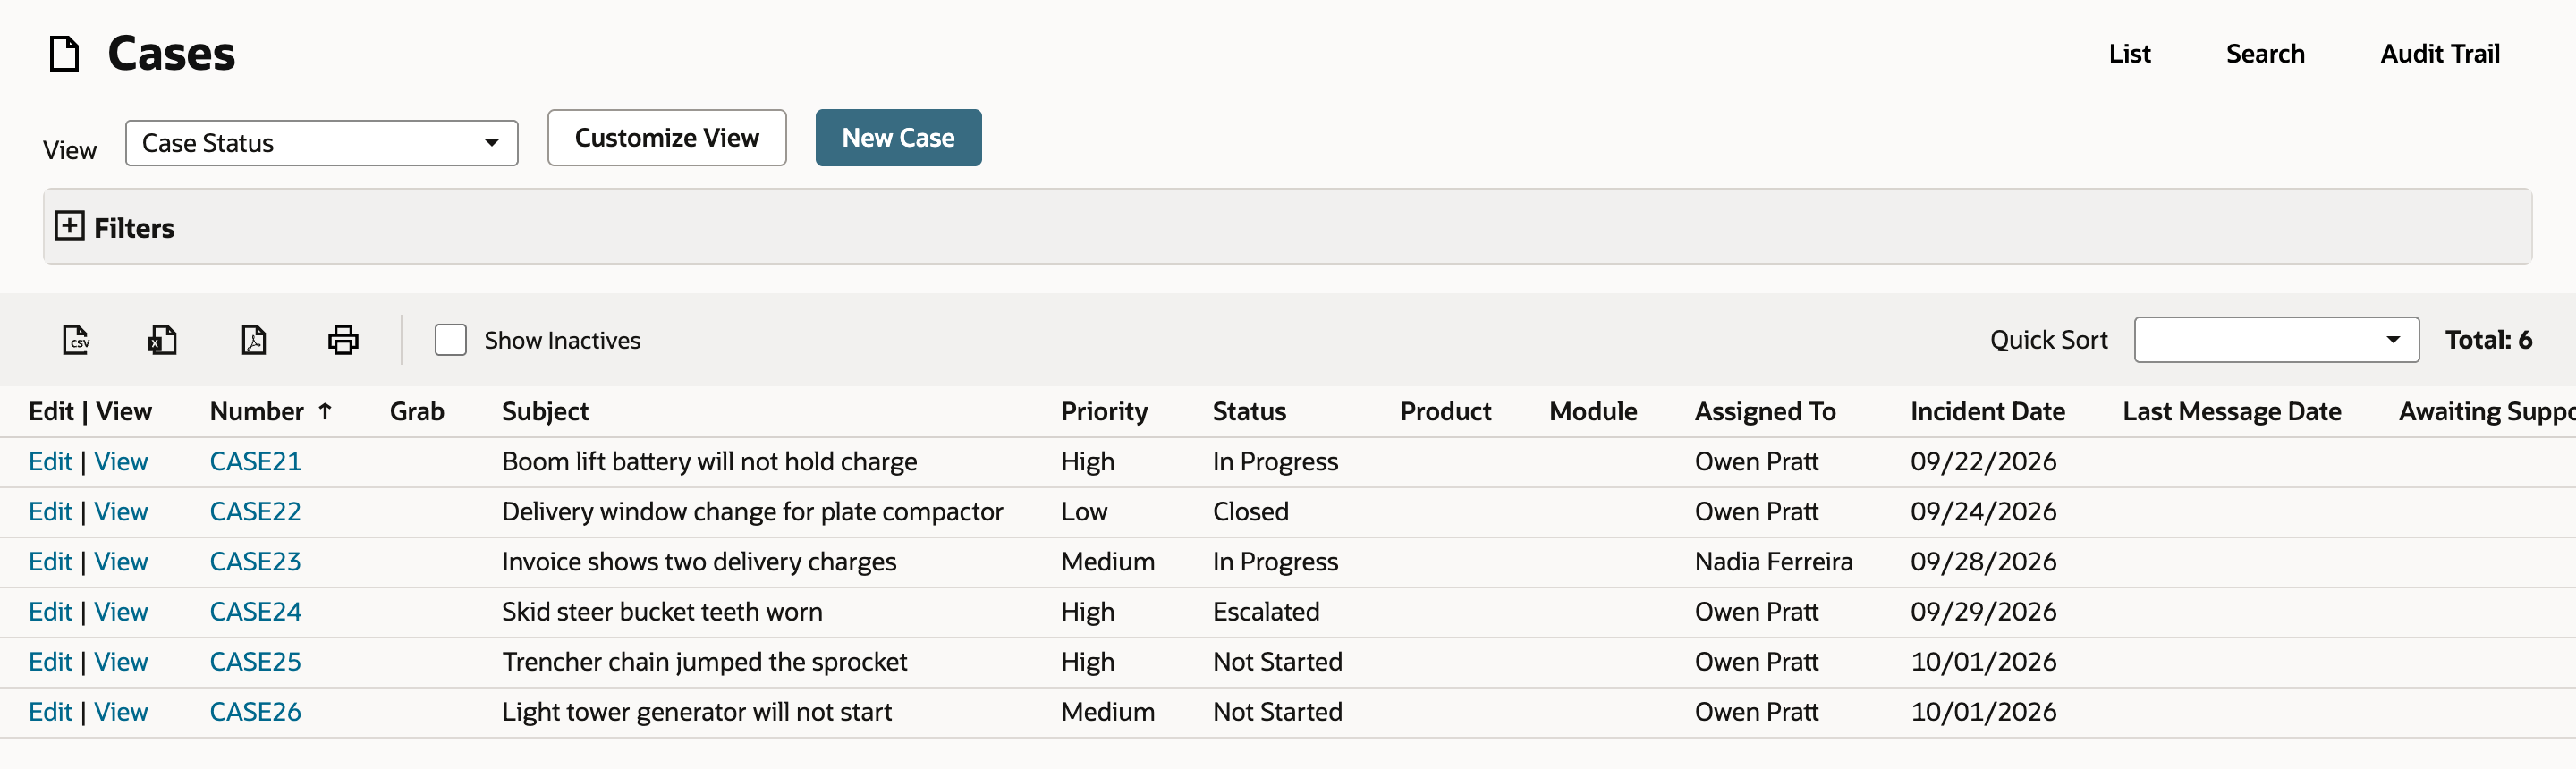This screenshot has width=2576, height=769.
Task: Toggle the Show Inactives checkbox
Action: [451, 340]
